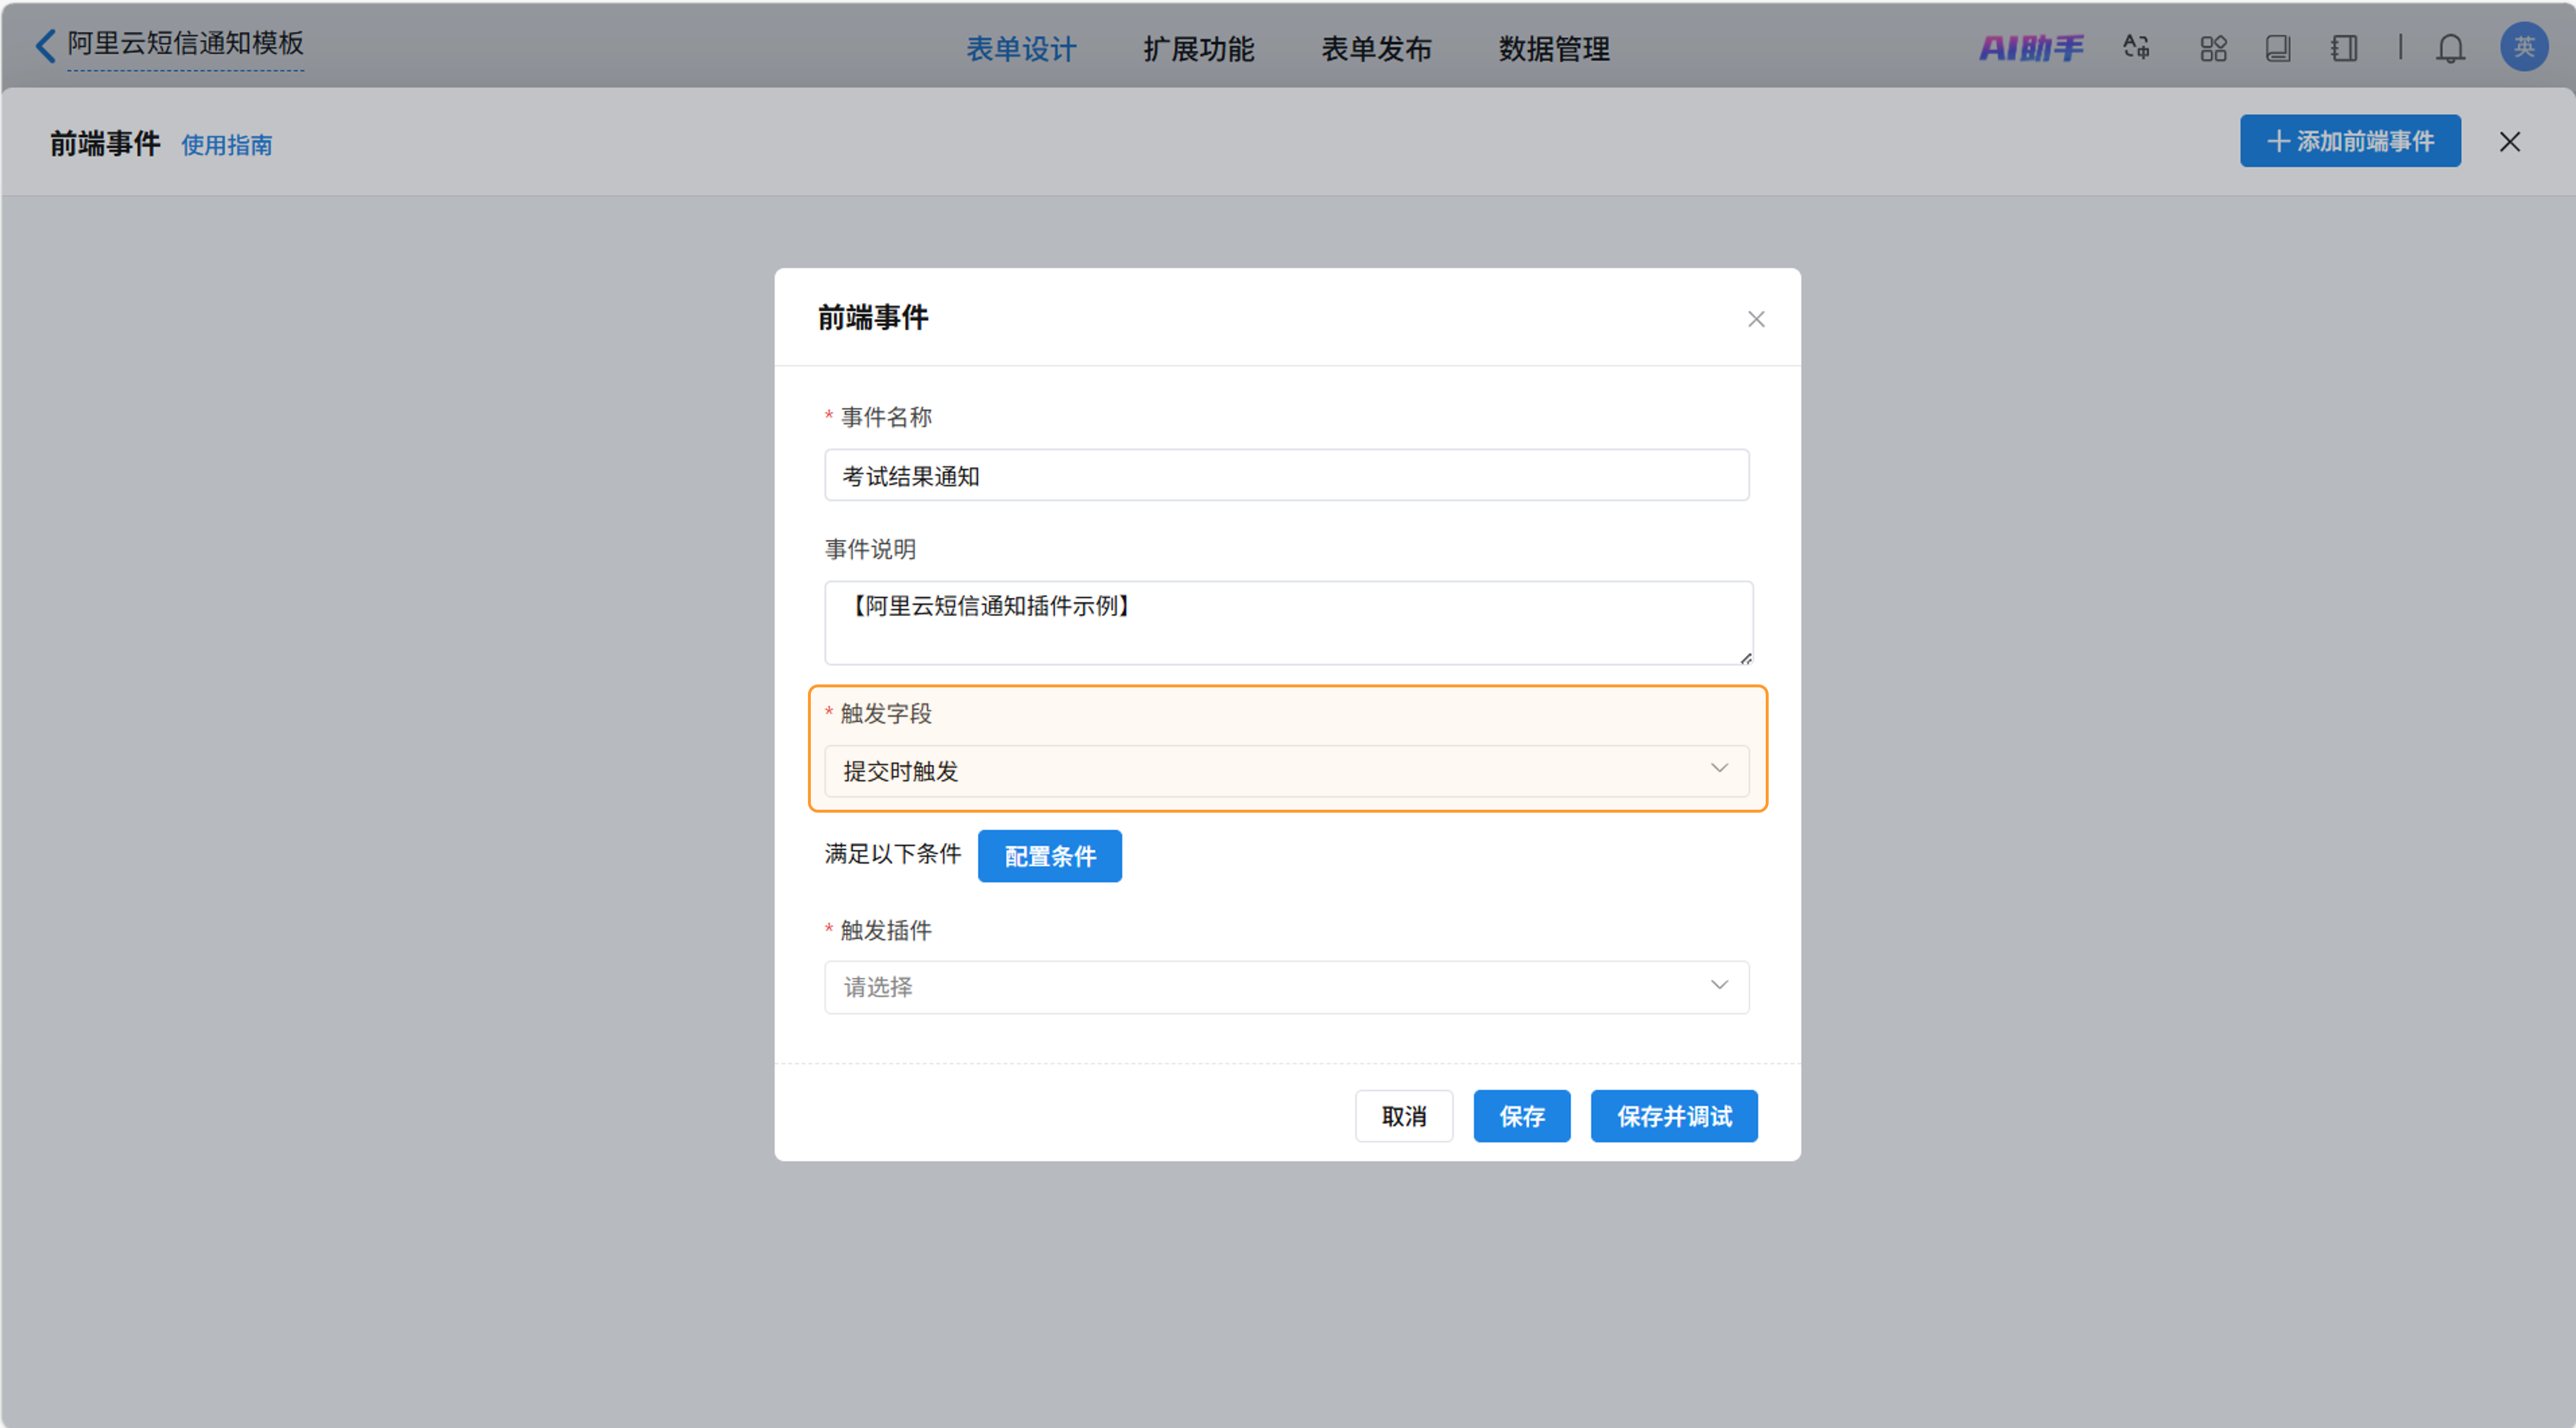The height and width of the screenshot is (1428, 2576).
Task: Close the 前端事件 dialog
Action: point(1757,318)
